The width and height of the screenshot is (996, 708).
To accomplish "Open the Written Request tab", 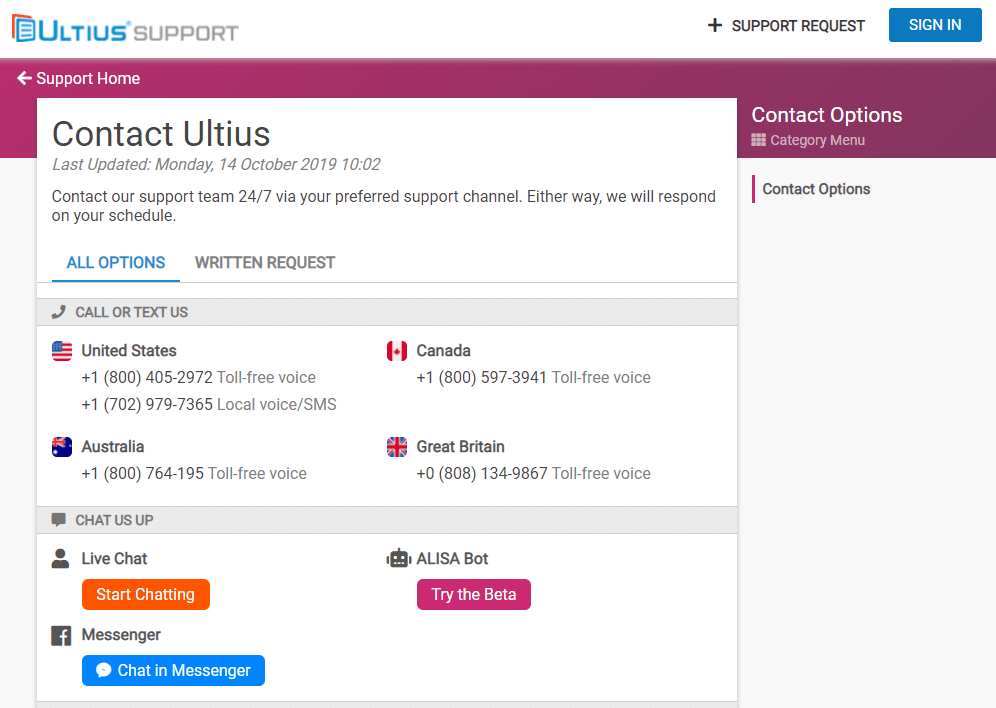I will coord(265,263).
